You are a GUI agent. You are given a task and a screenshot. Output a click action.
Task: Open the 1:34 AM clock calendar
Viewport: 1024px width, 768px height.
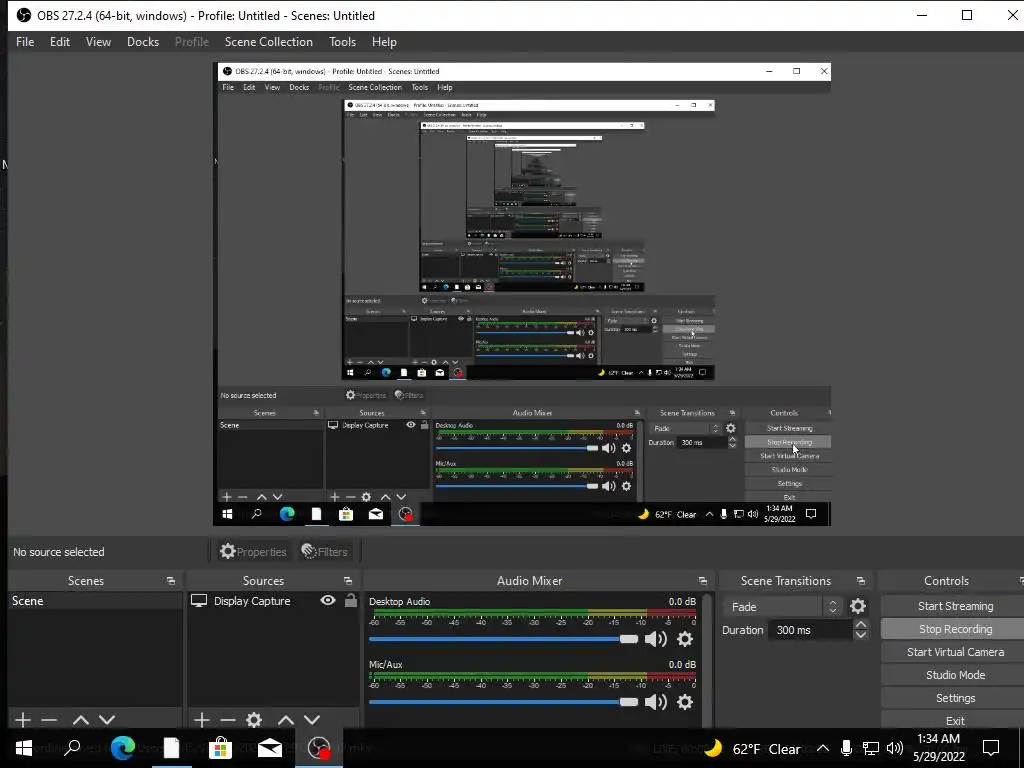(938, 748)
